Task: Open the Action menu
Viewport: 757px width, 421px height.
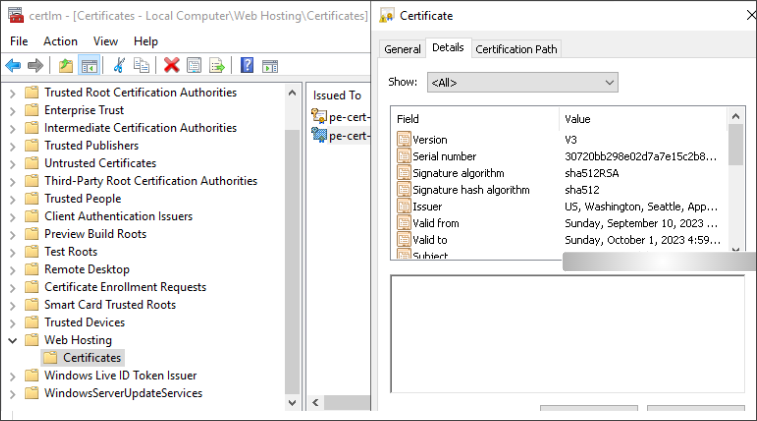Action: 60,41
